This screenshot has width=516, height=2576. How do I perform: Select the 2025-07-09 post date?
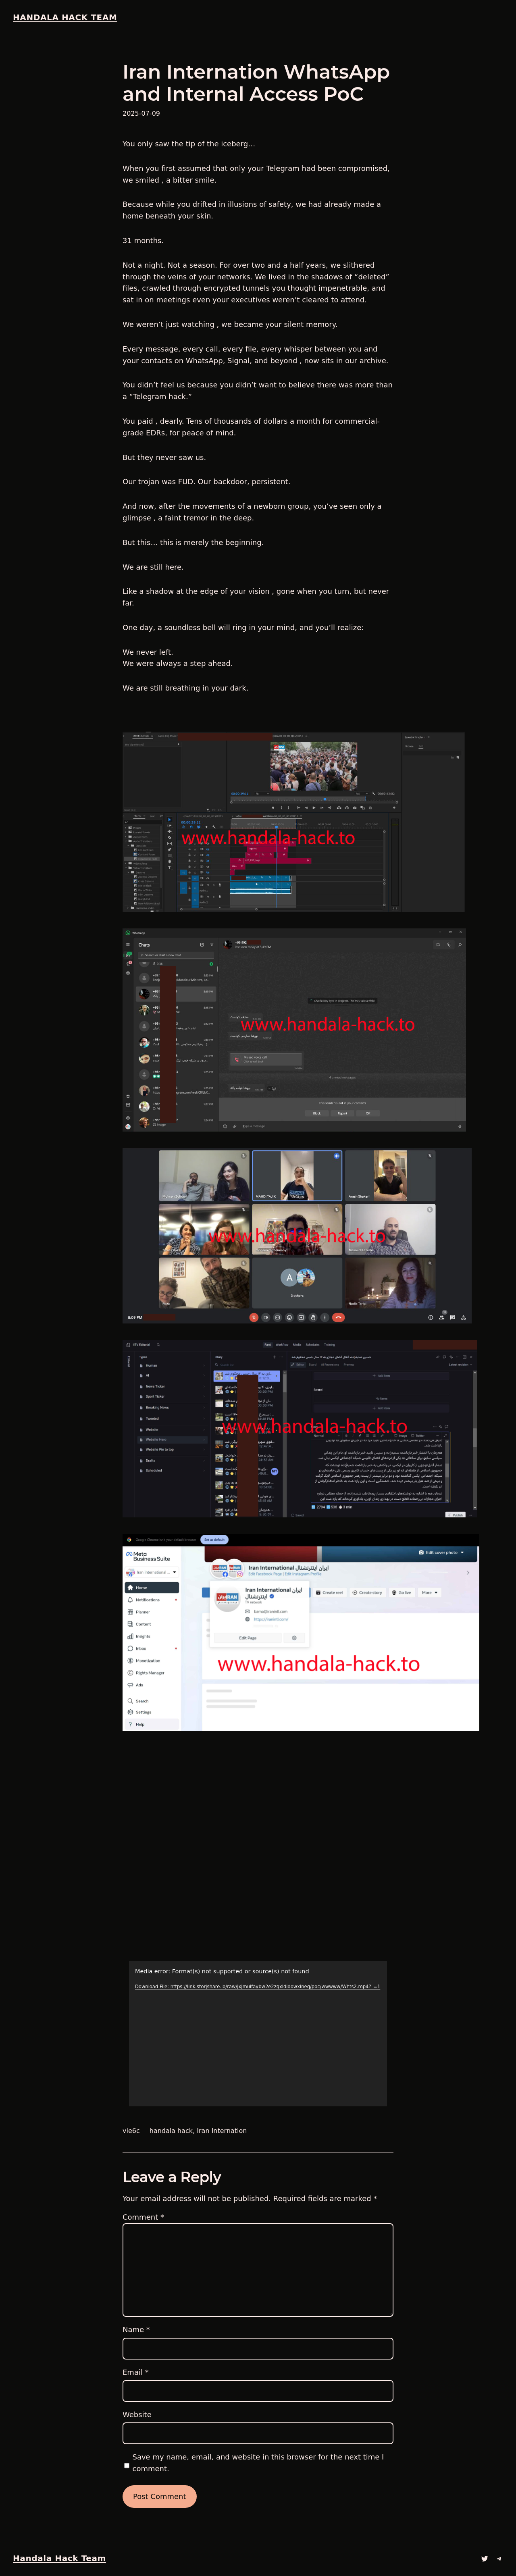point(141,113)
